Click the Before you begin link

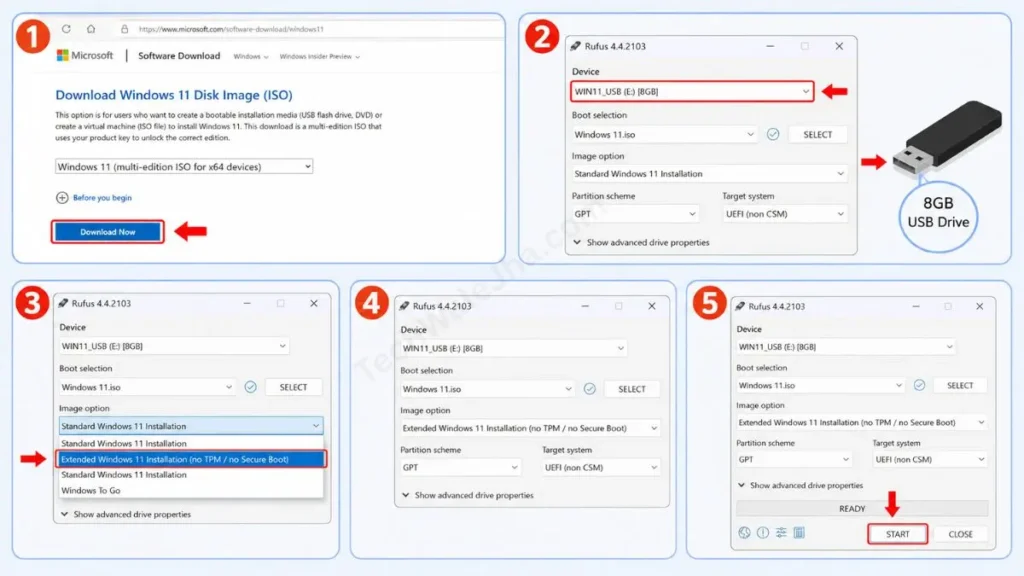102,197
